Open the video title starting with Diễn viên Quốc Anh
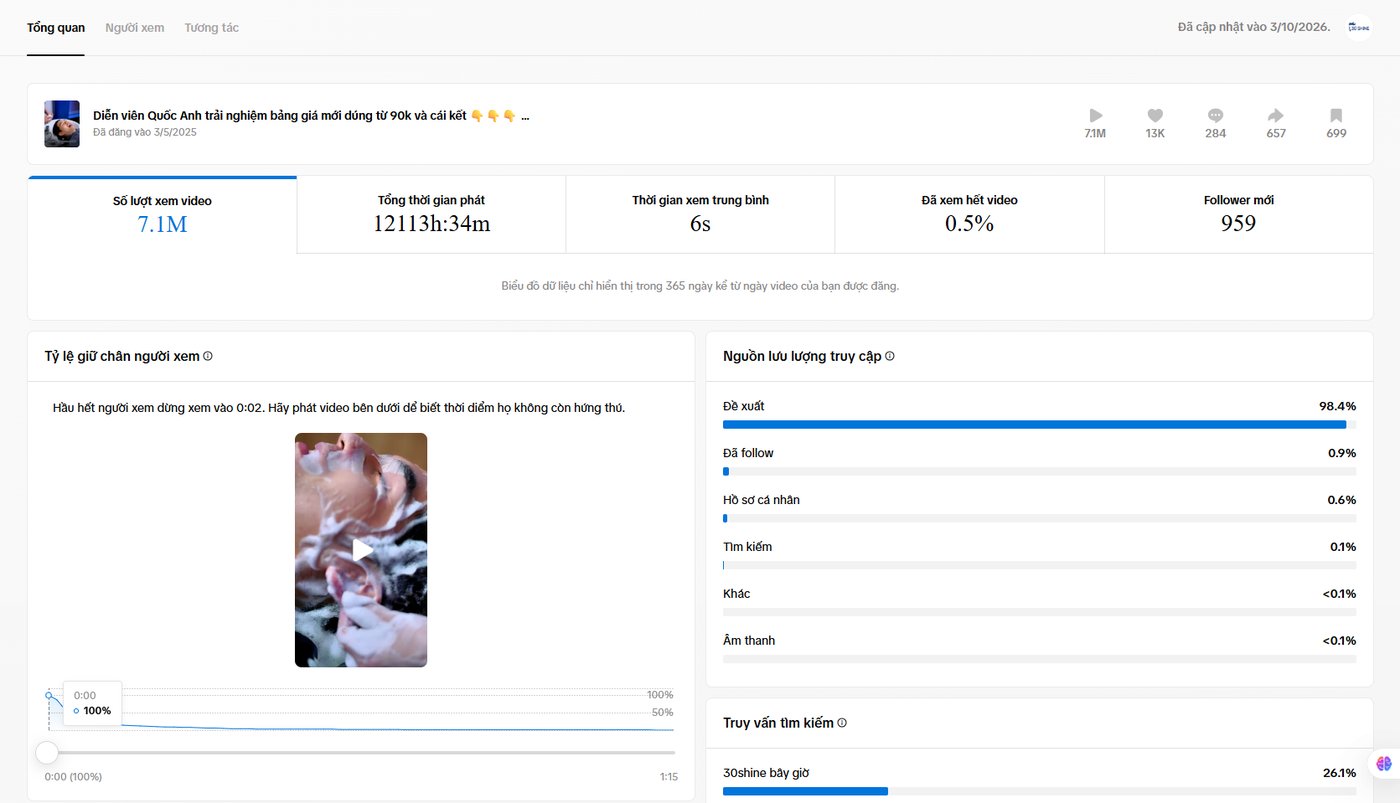 pos(311,116)
